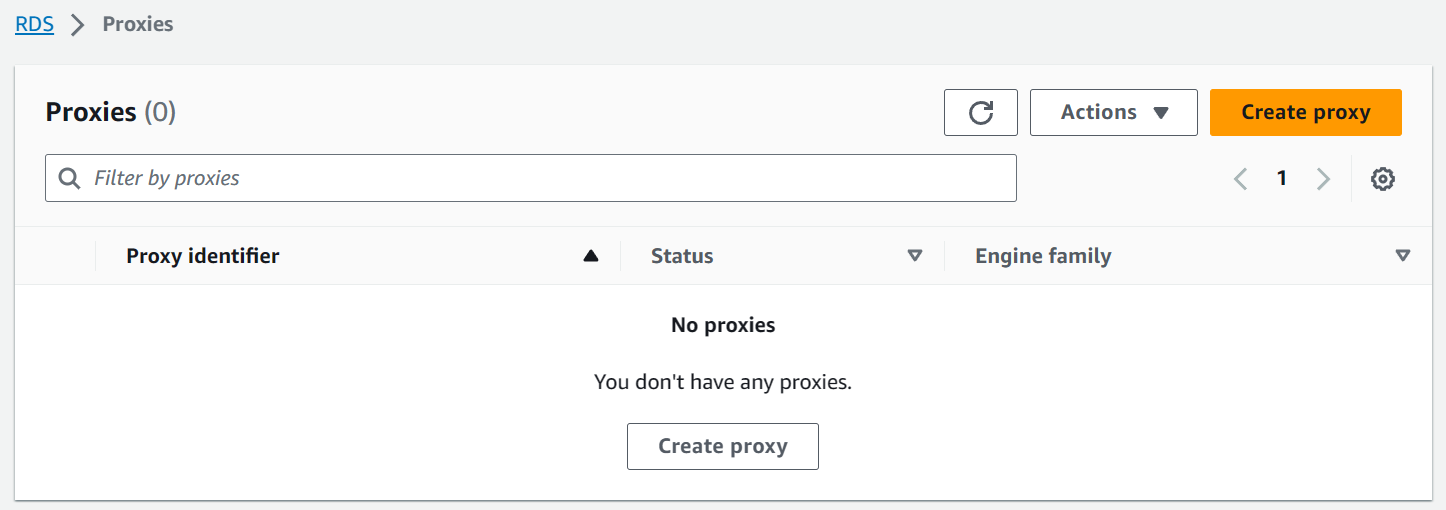
Task: Navigate to the RDS breadcrumb link
Action: (34, 24)
